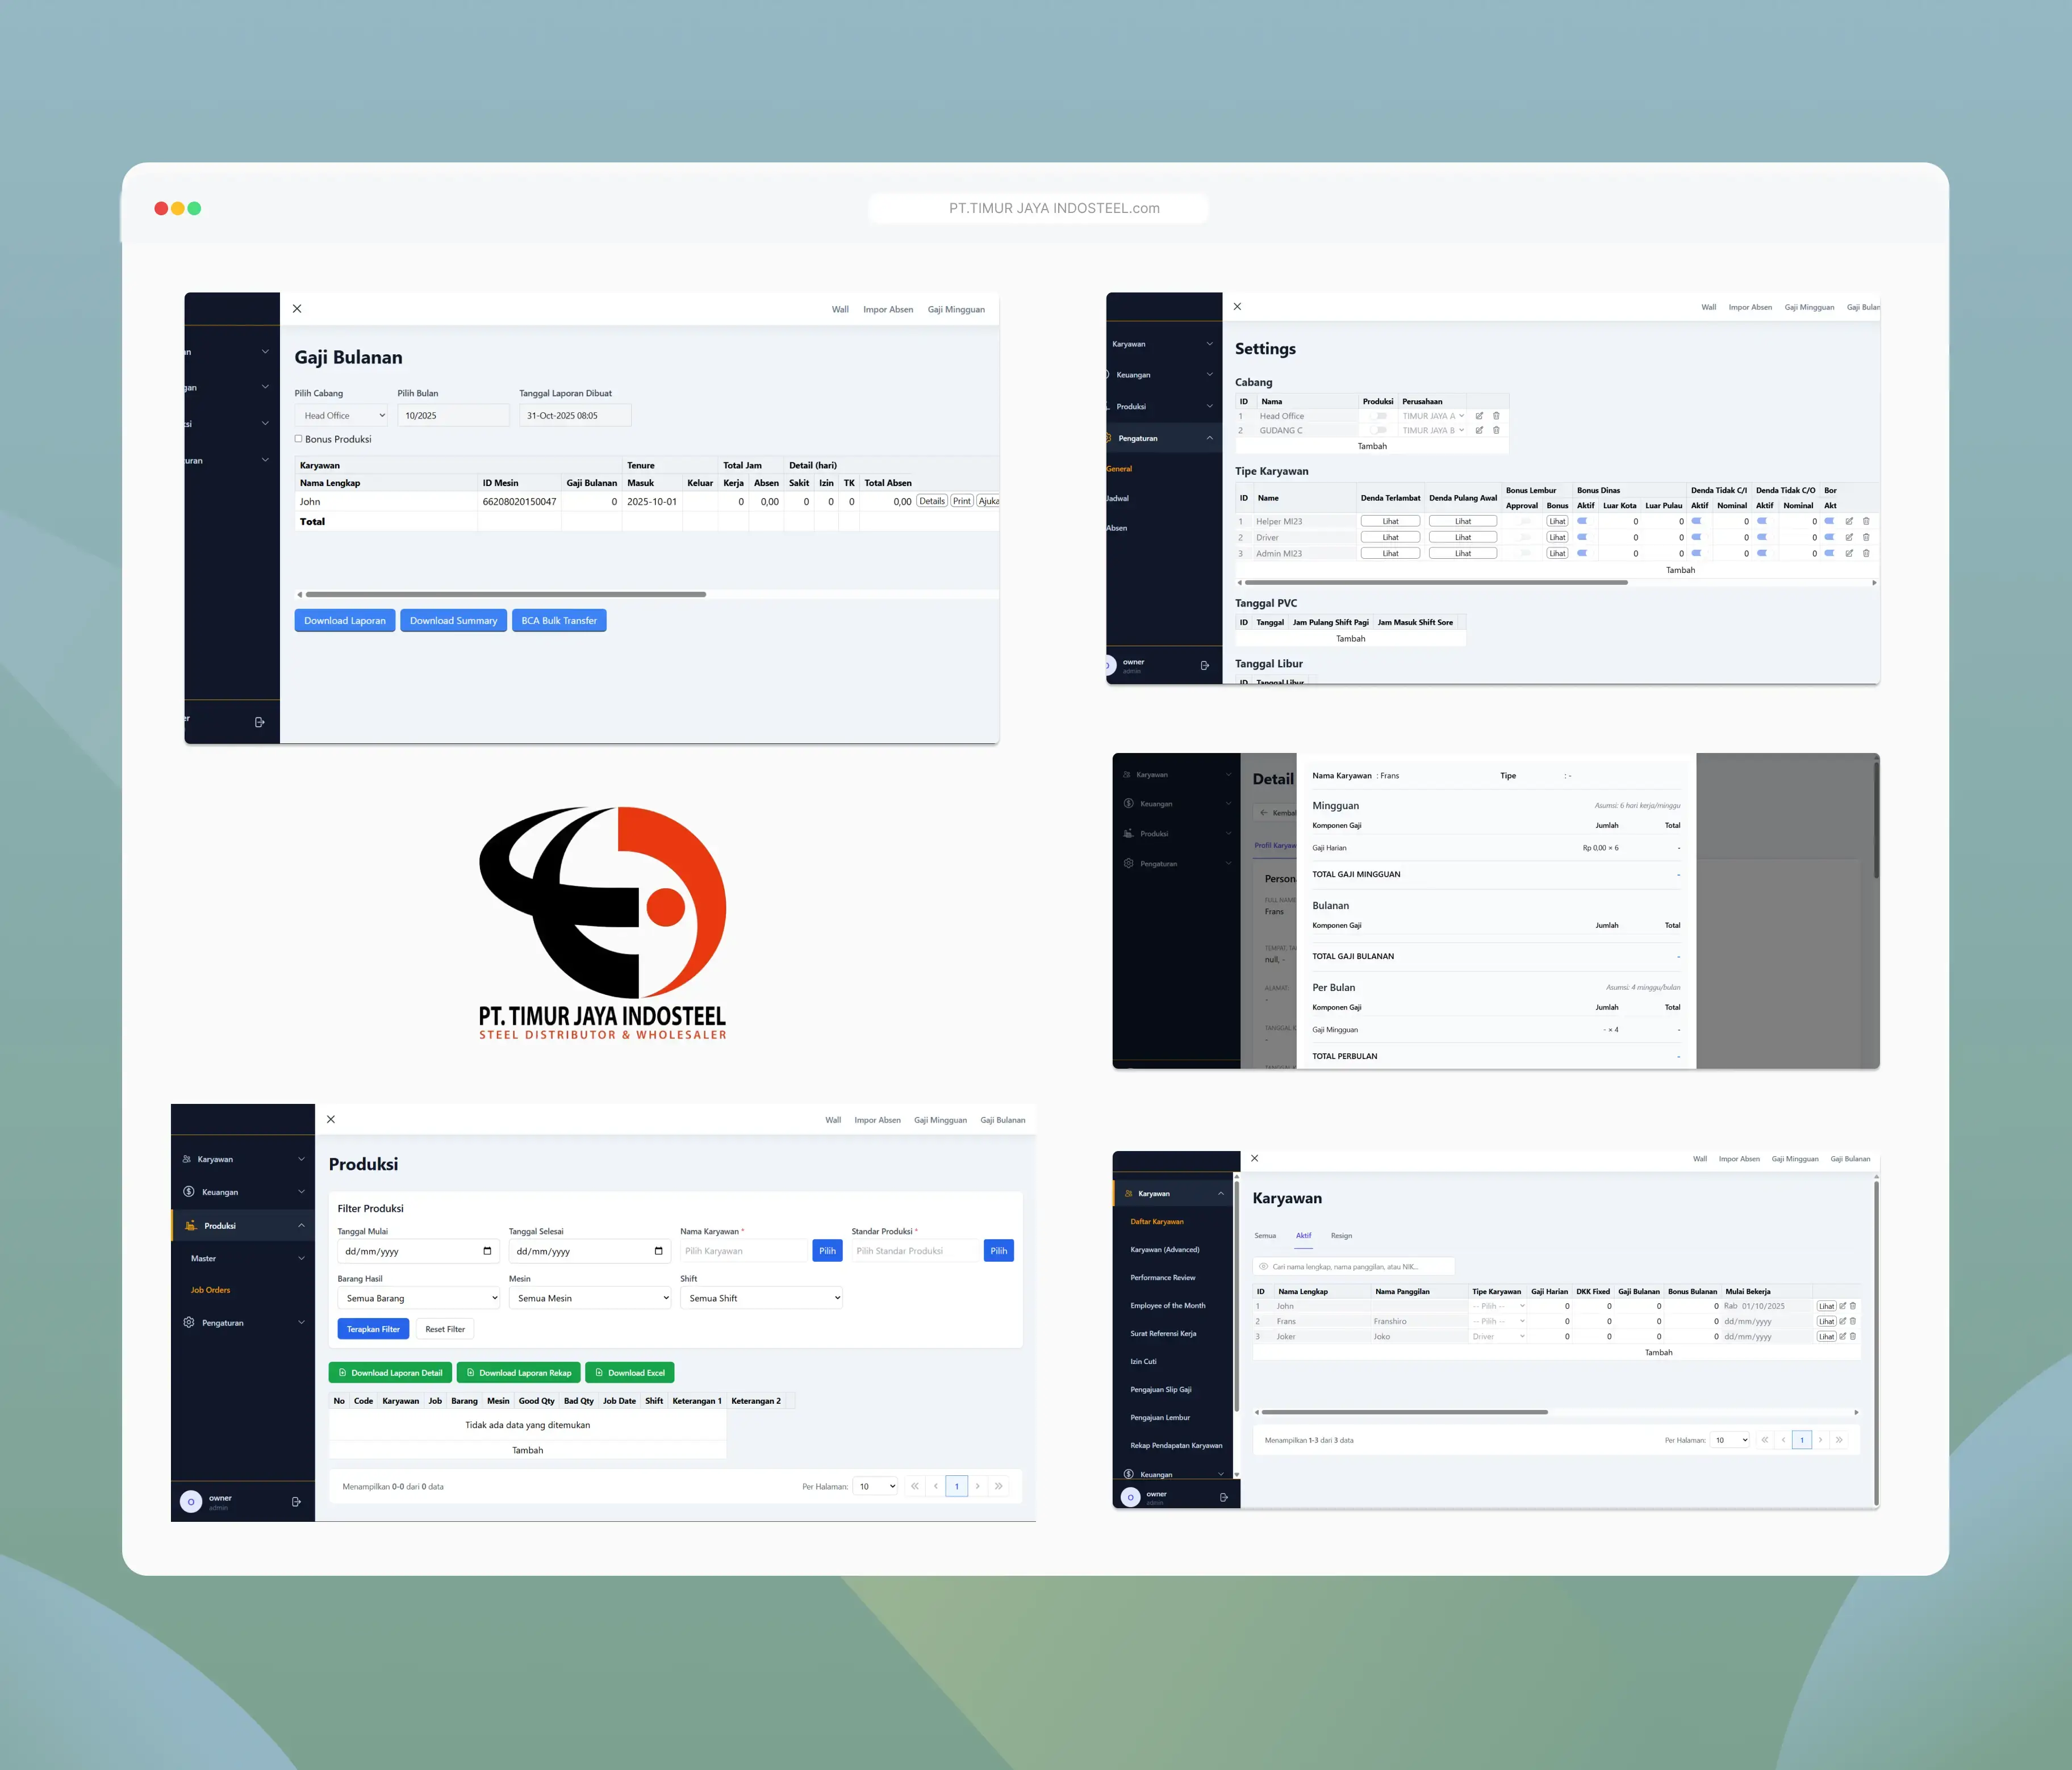This screenshot has height=1770, width=2072.
Task: Click the Gaji Bulanan horizontal scrollbar
Action: coord(506,595)
